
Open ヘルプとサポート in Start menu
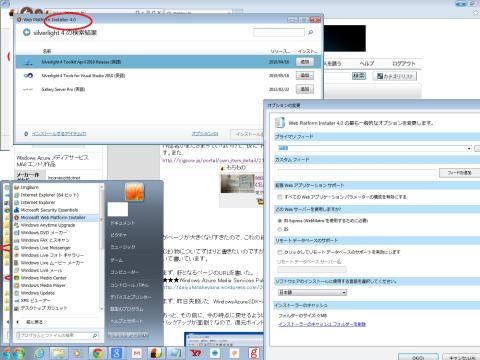coord(127,321)
